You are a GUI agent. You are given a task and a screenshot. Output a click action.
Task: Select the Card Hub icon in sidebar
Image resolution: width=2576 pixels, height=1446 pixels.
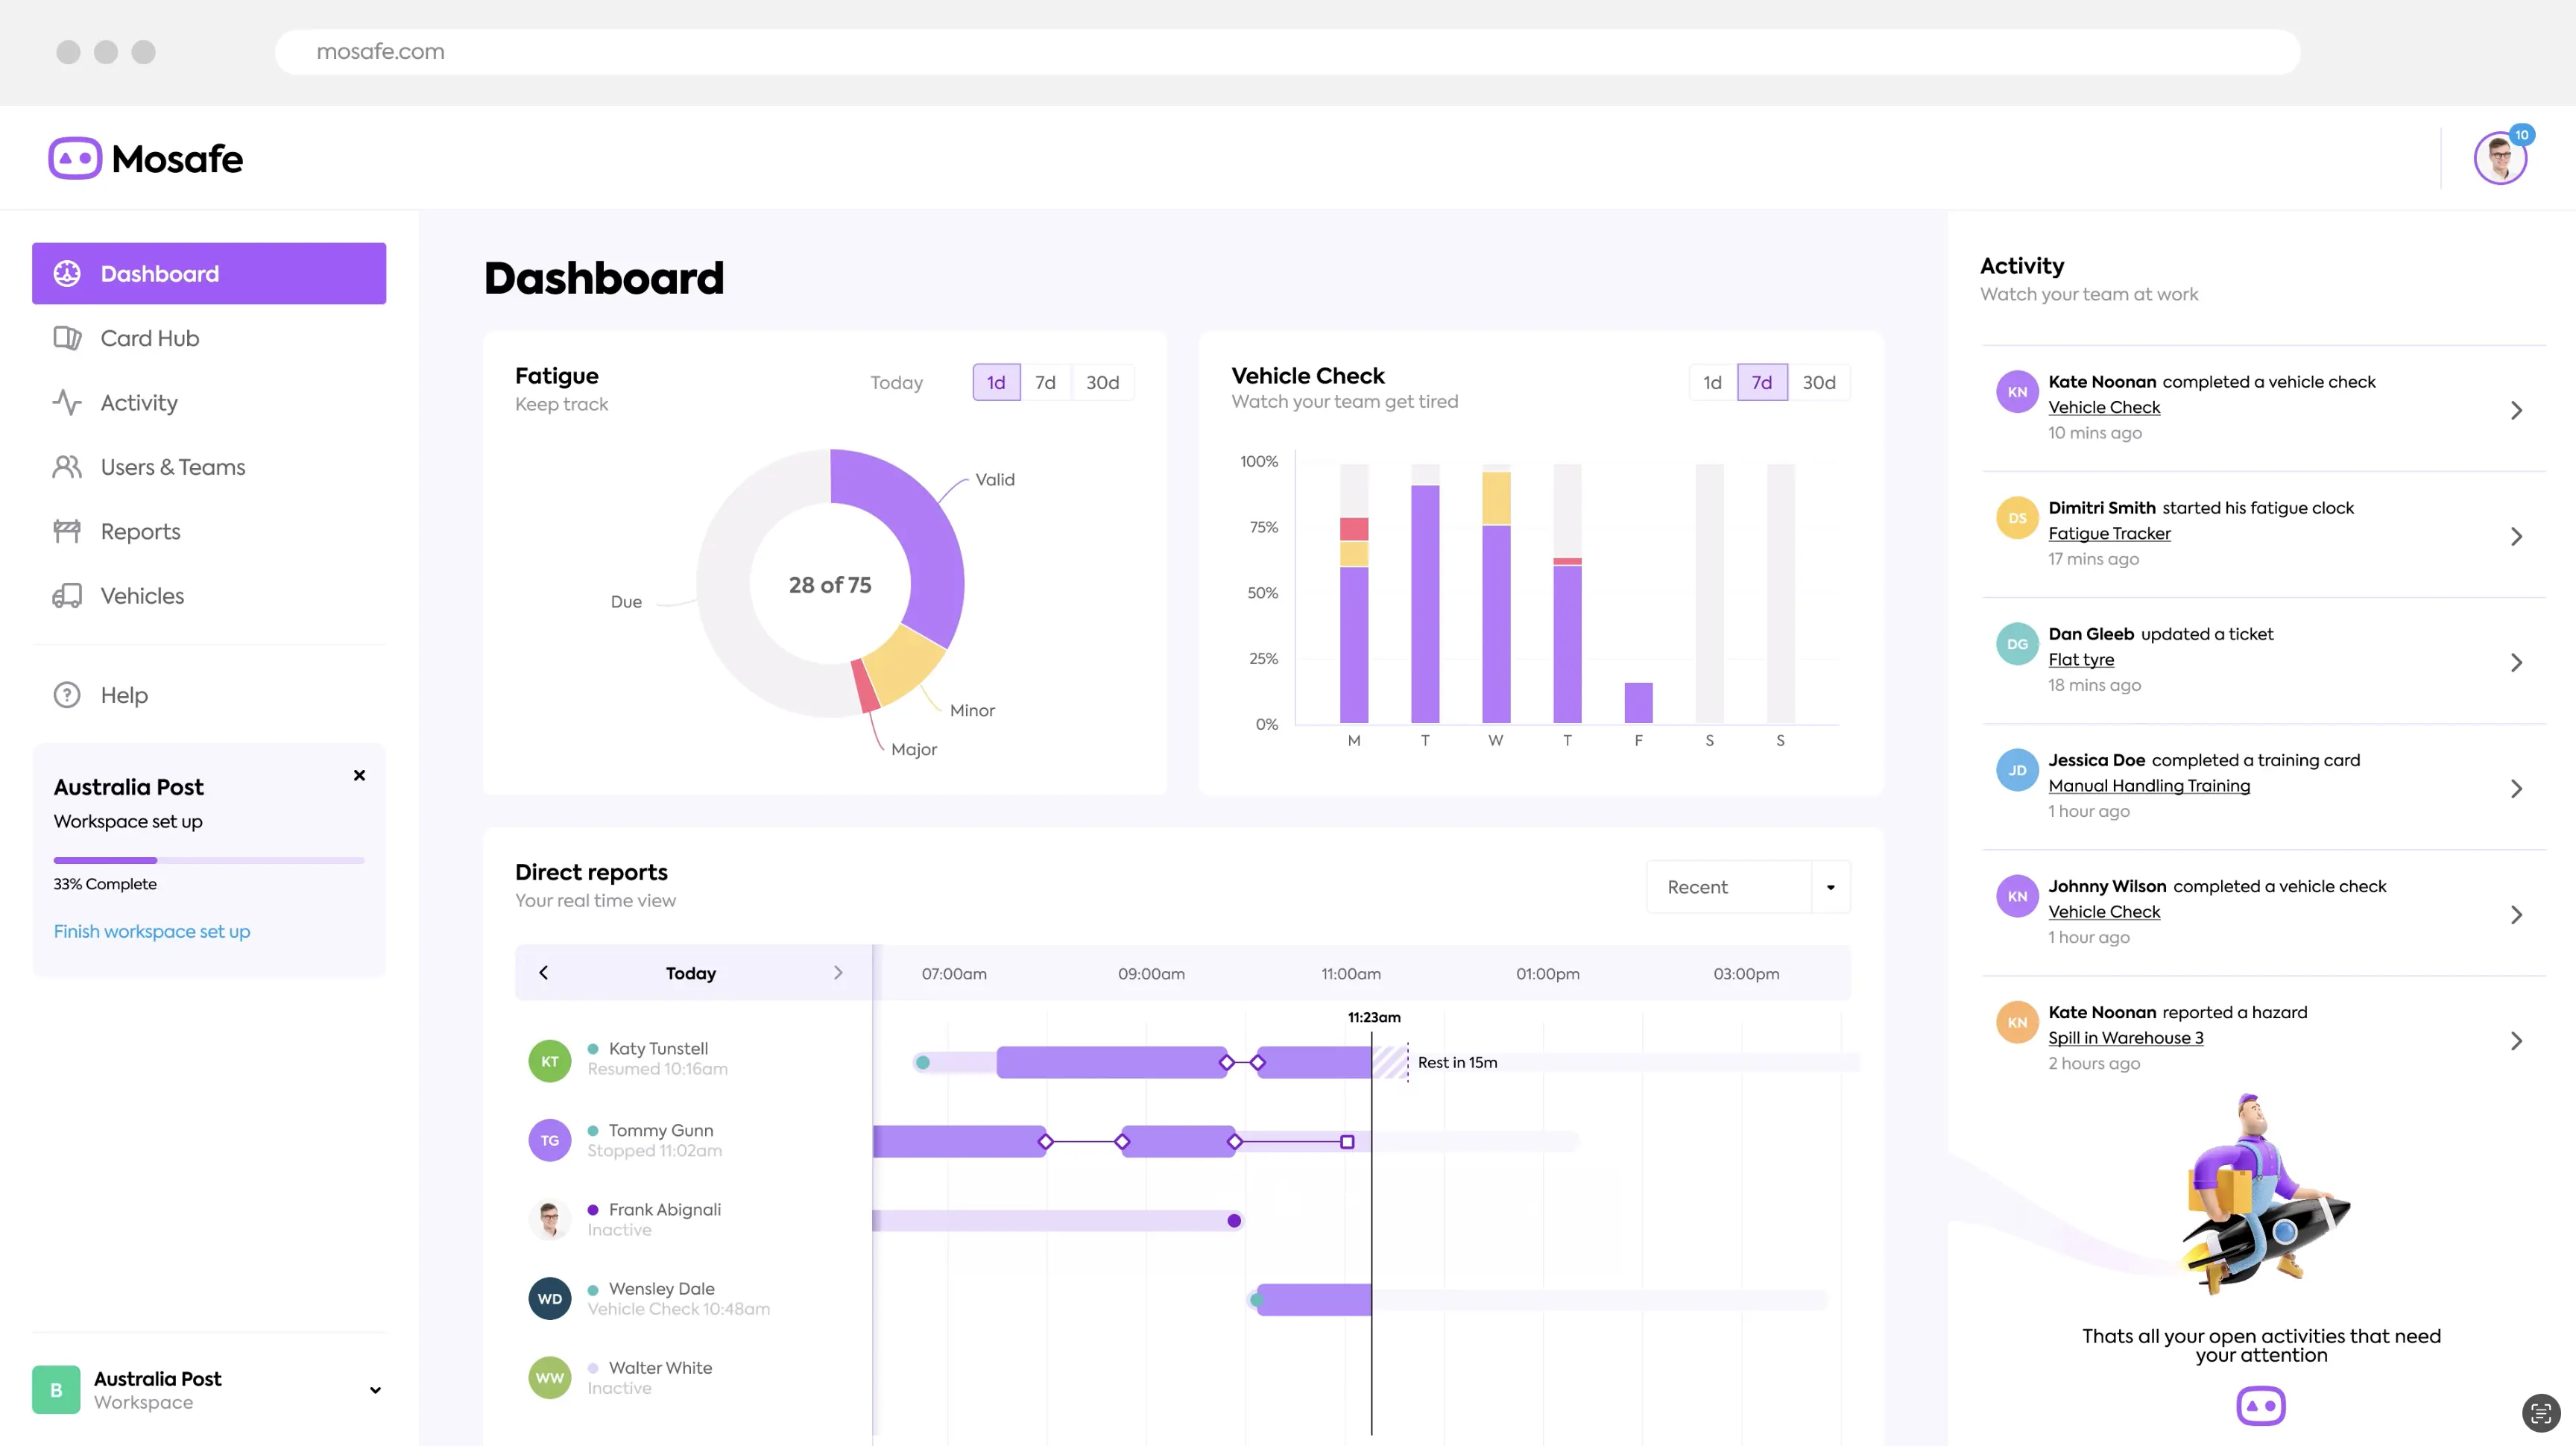(67, 338)
